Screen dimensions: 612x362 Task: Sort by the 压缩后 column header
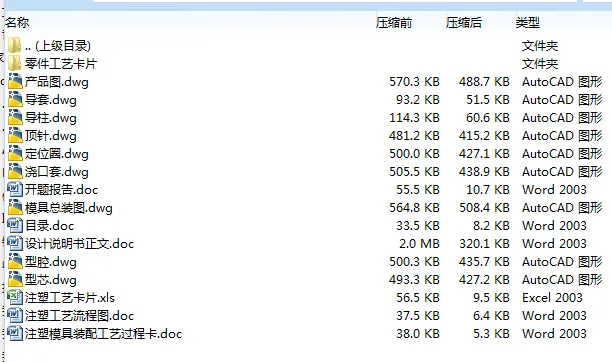pyautogui.click(x=464, y=23)
